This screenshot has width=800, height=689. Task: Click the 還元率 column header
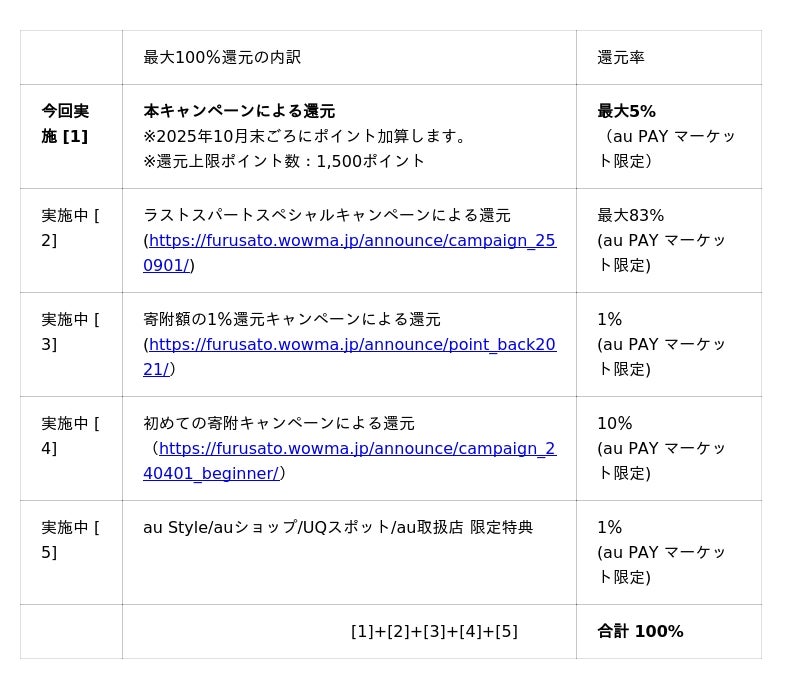click(x=621, y=58)
